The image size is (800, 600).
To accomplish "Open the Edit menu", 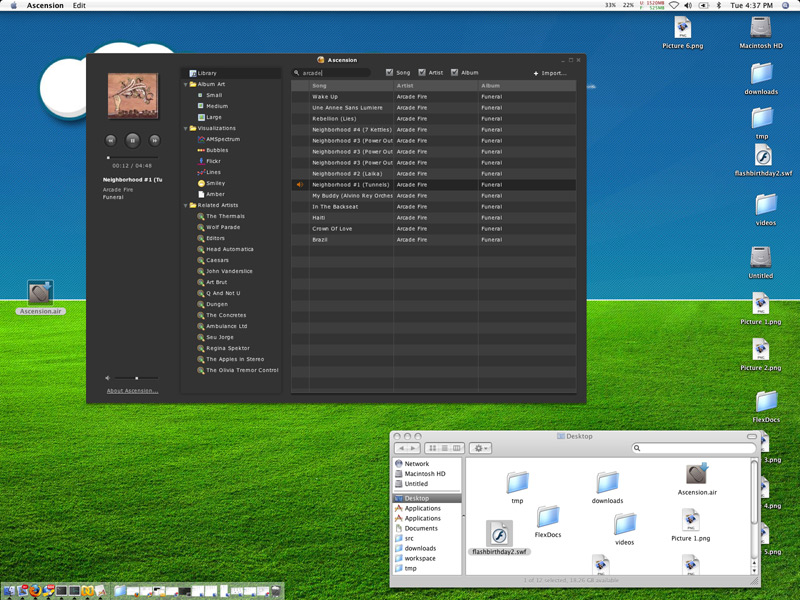I will pyautogui.click(x=79, y=6).
